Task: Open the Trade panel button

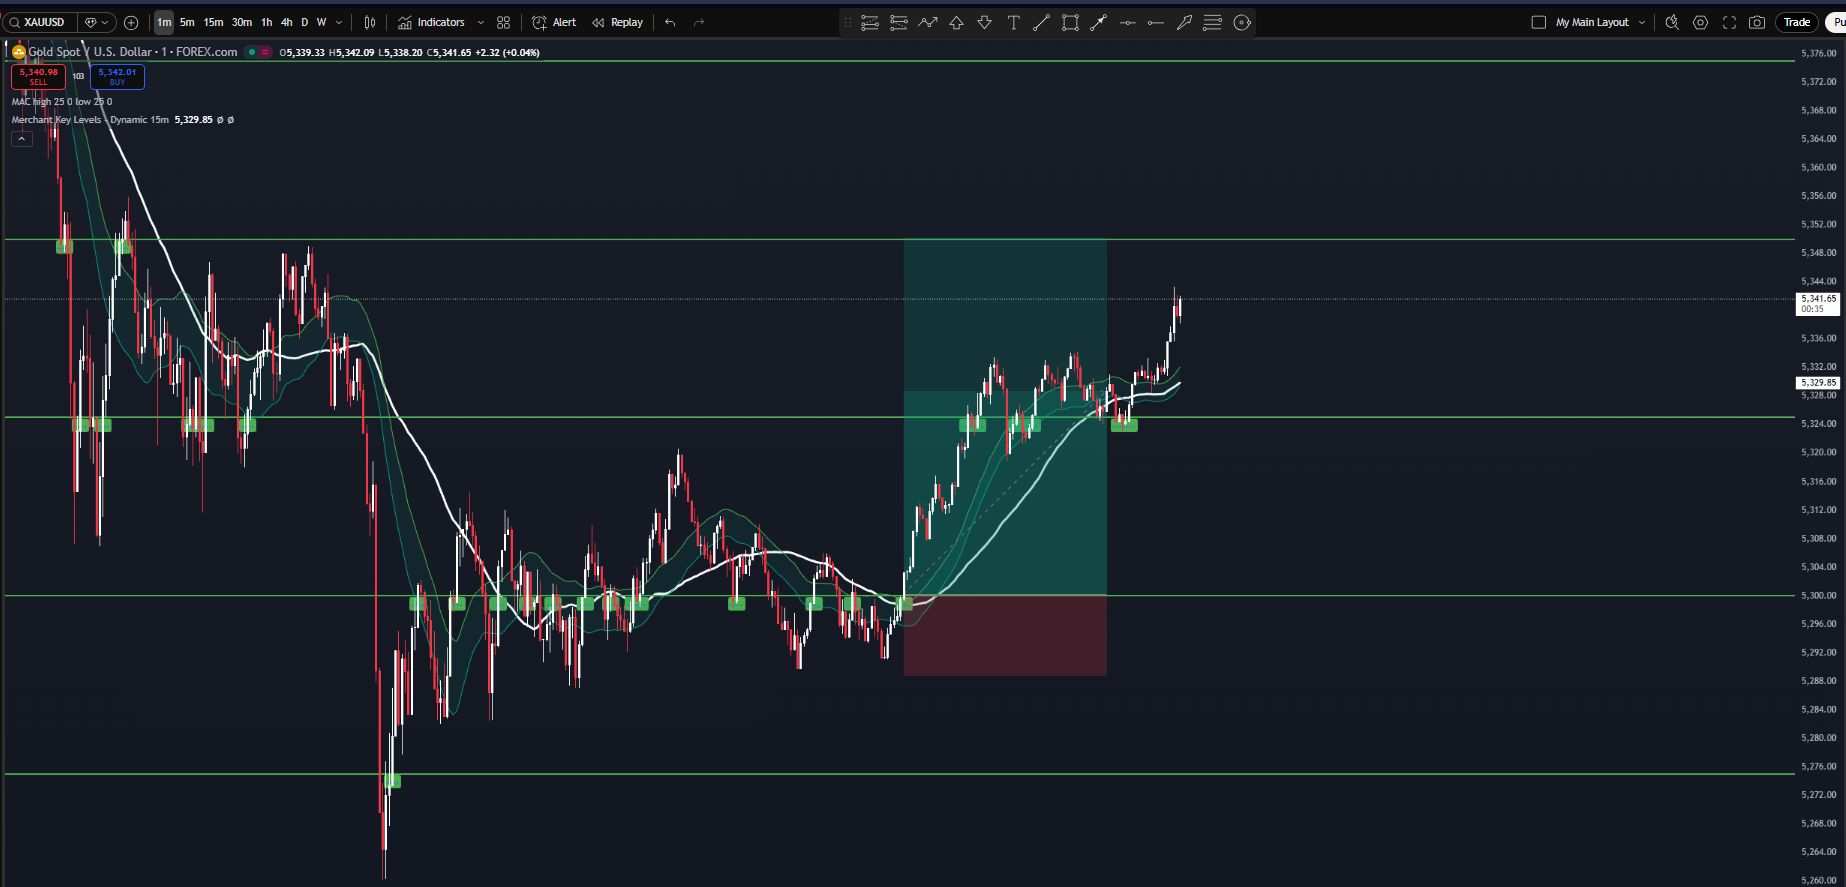Action: click(x=1796, y=22)
